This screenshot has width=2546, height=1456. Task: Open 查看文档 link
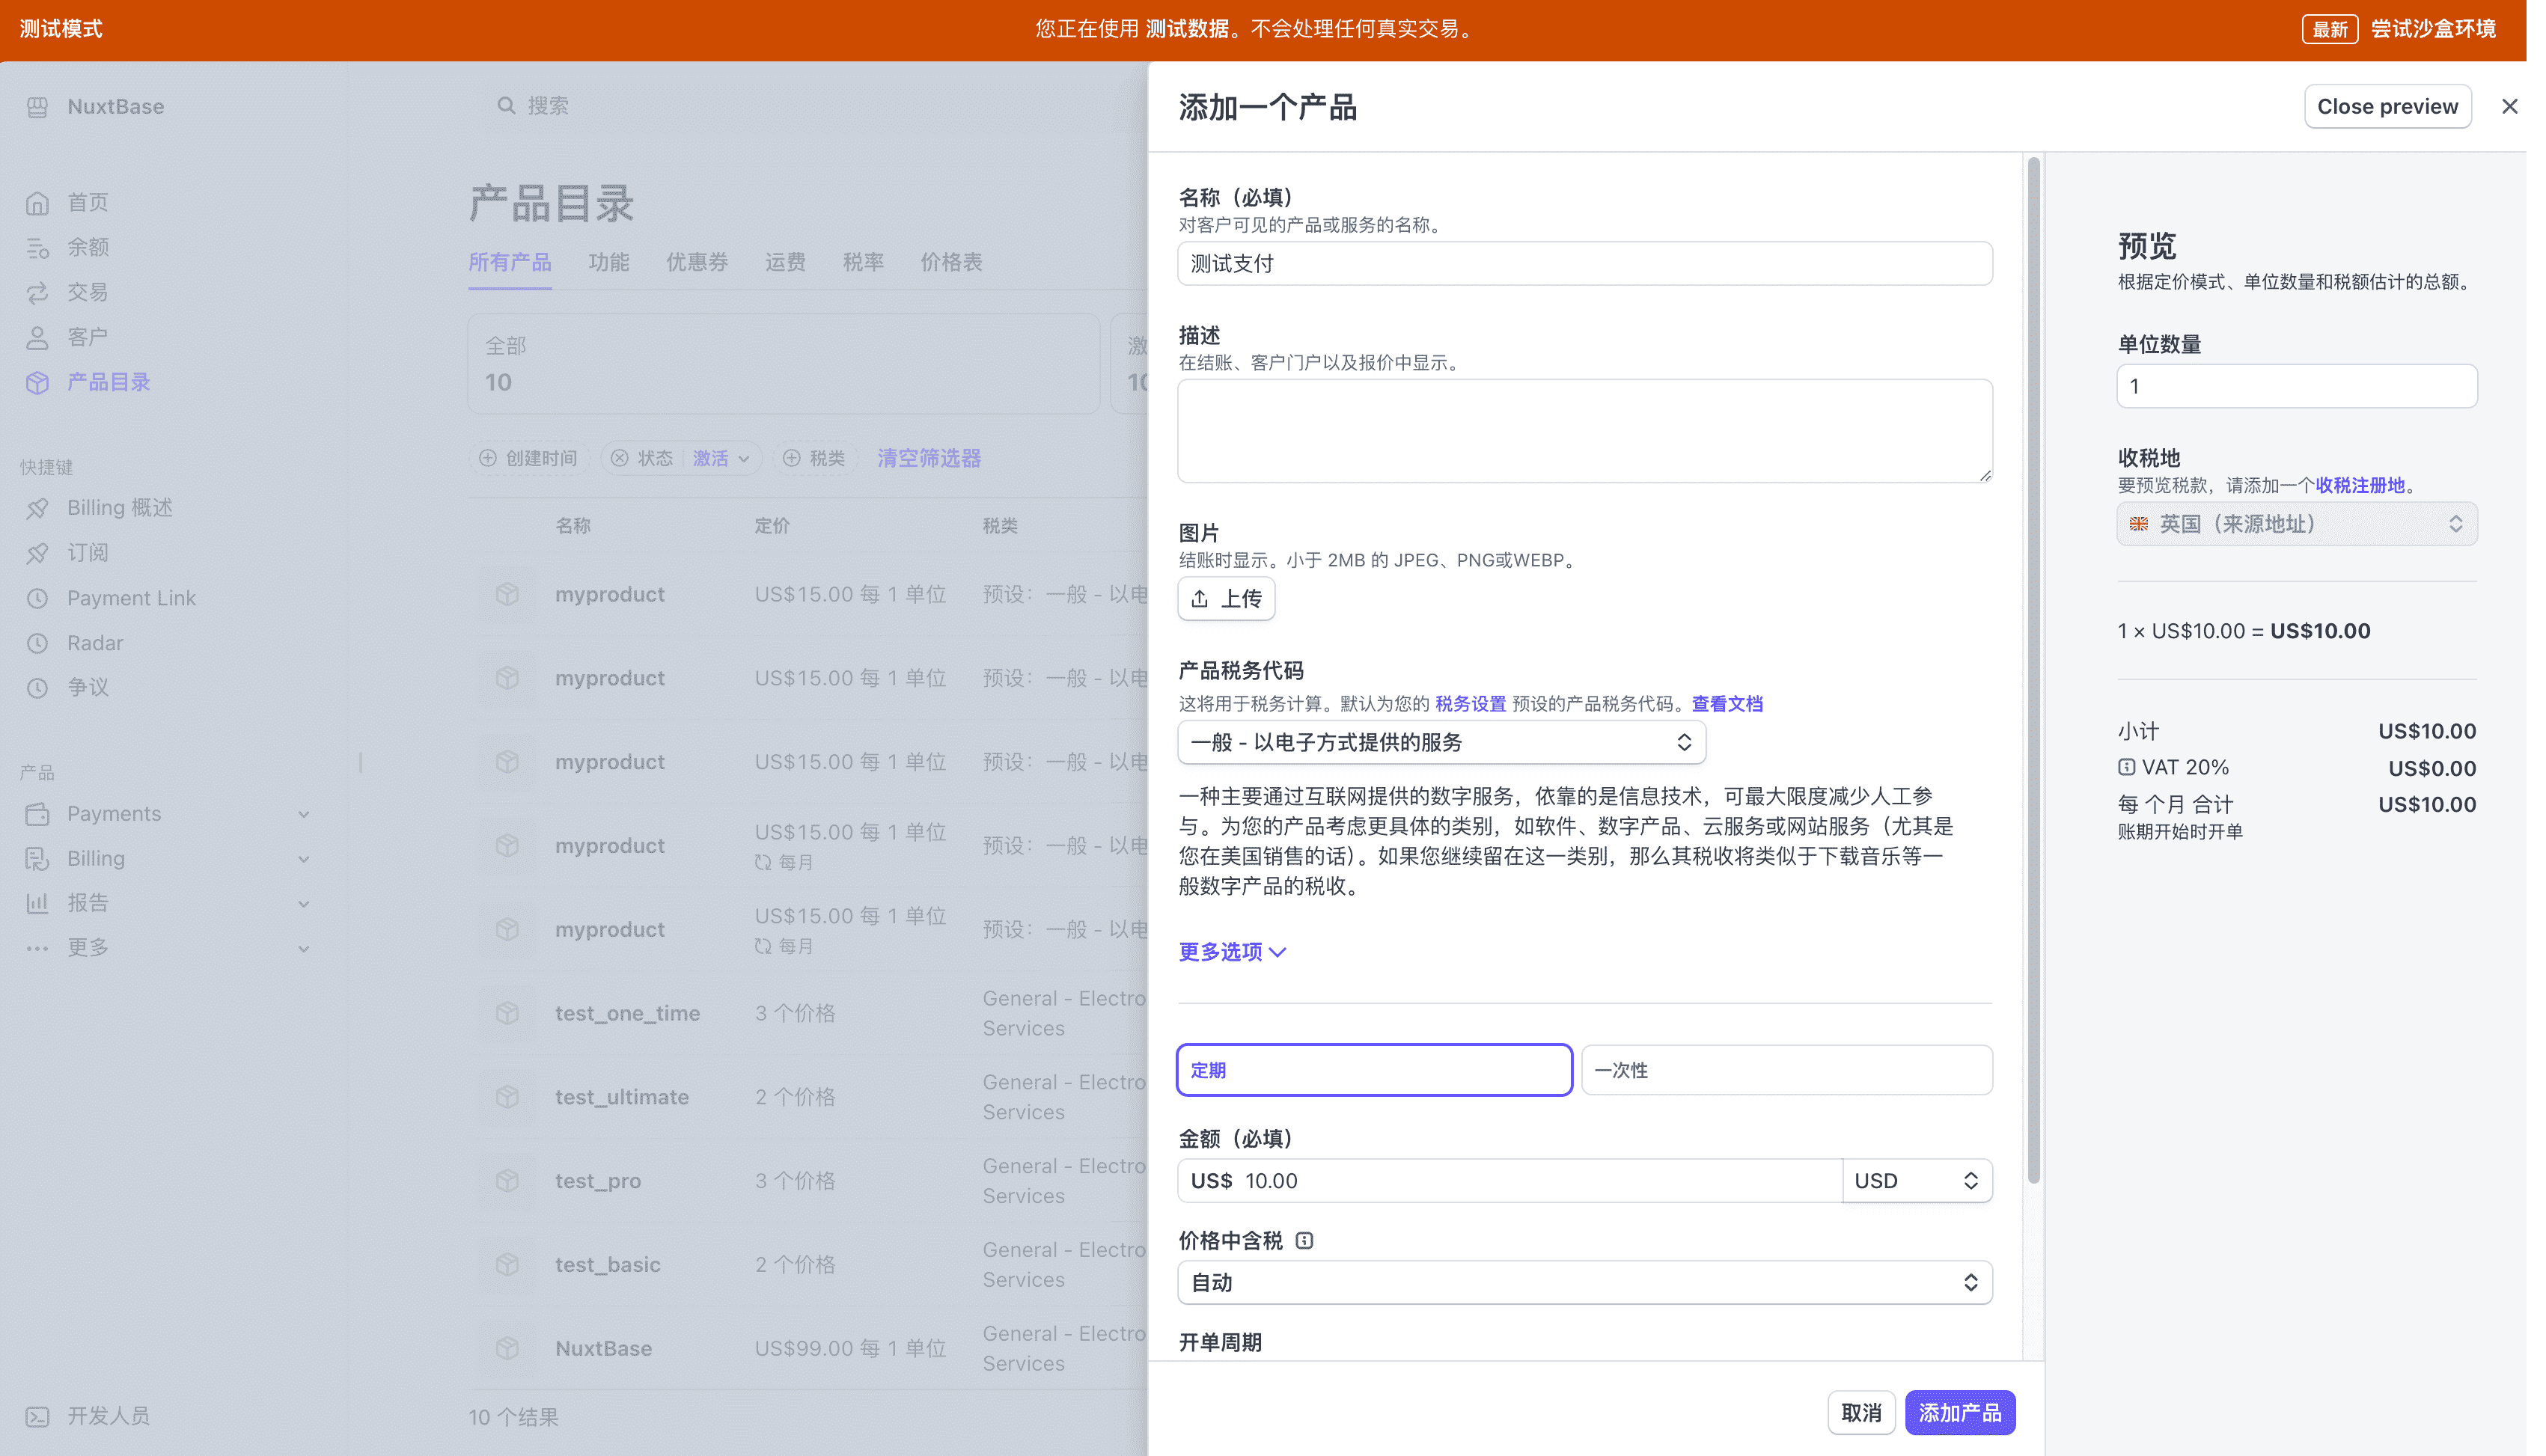click(x=1727, y=704)
